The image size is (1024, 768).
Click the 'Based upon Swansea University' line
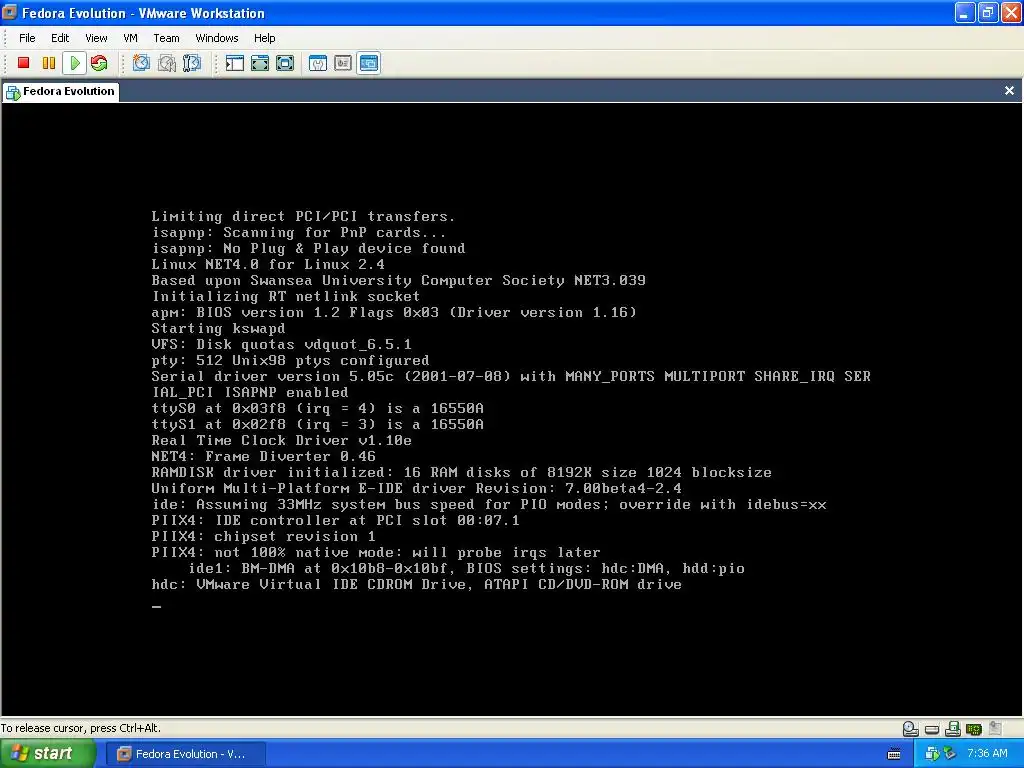(398, 280)
